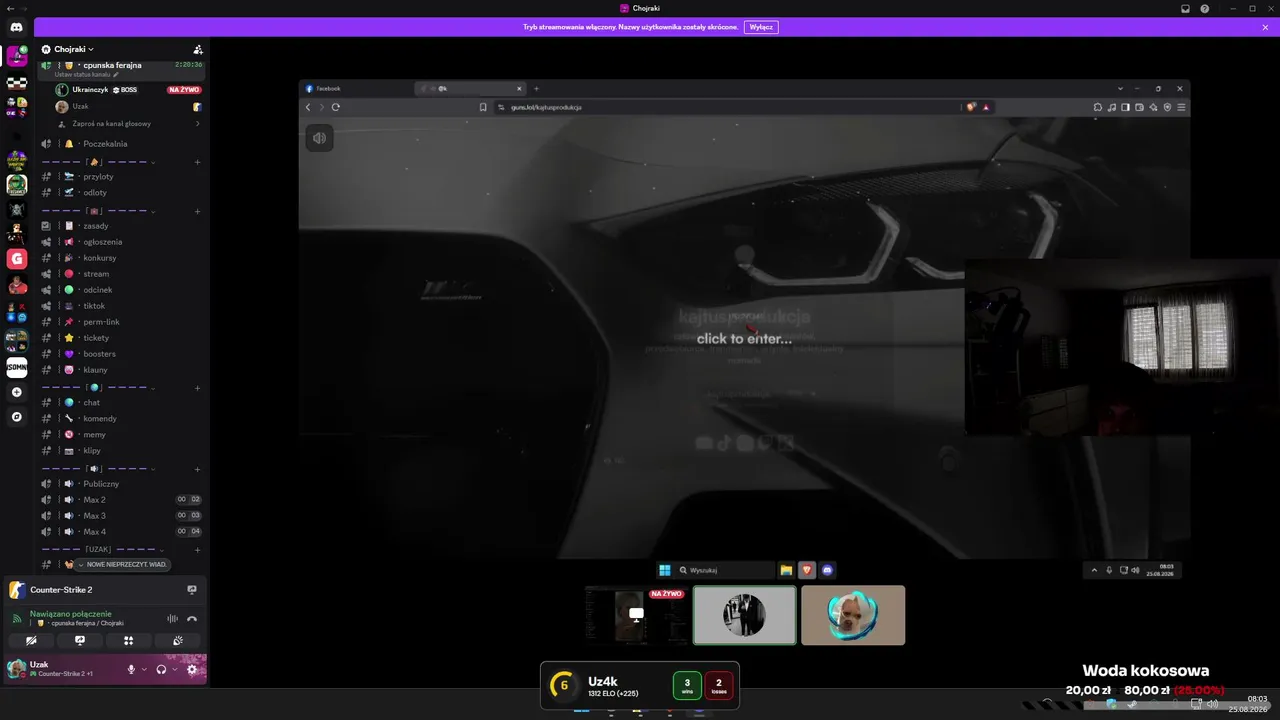Open headphone output options arrow

[x=174, y=669]
